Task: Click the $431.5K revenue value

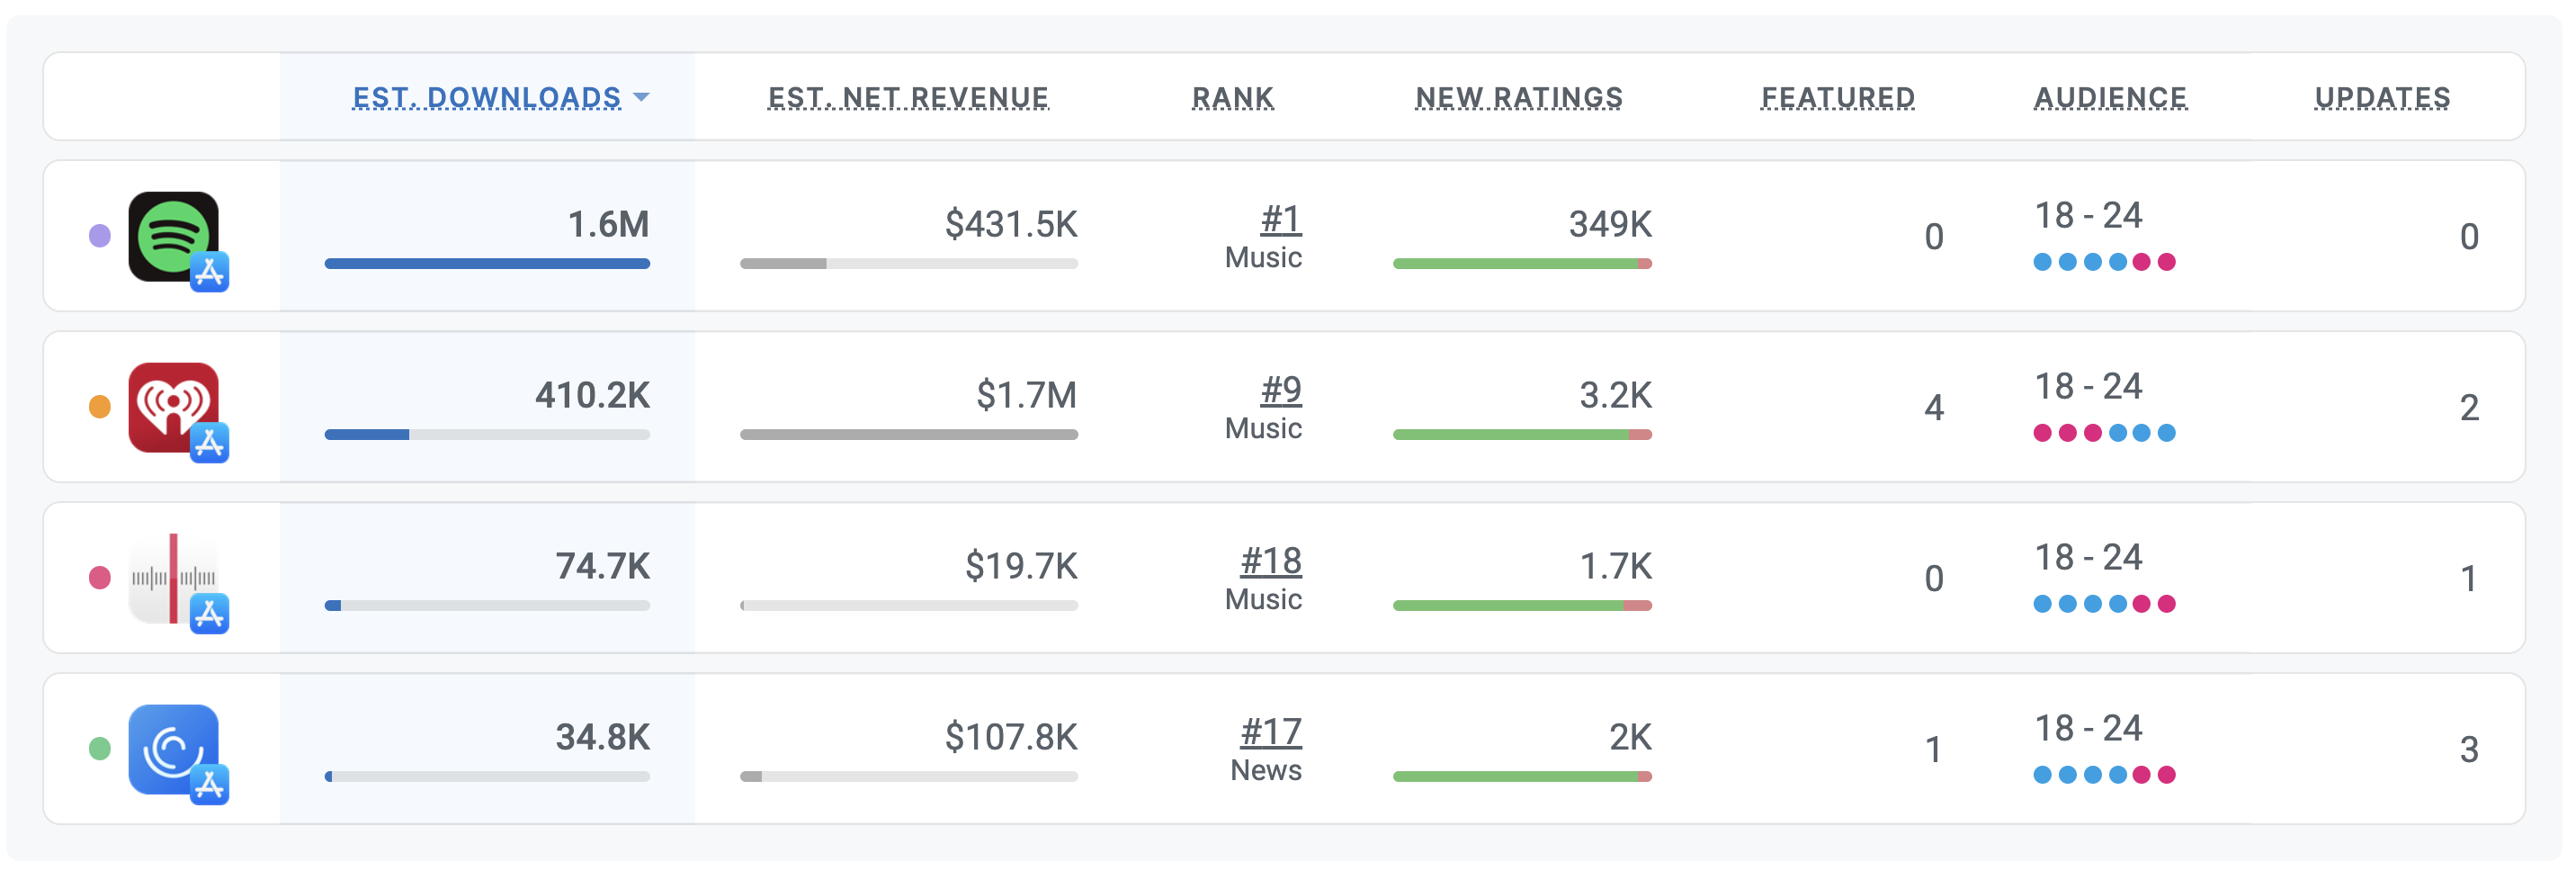Action: (x=1011, y=224)
